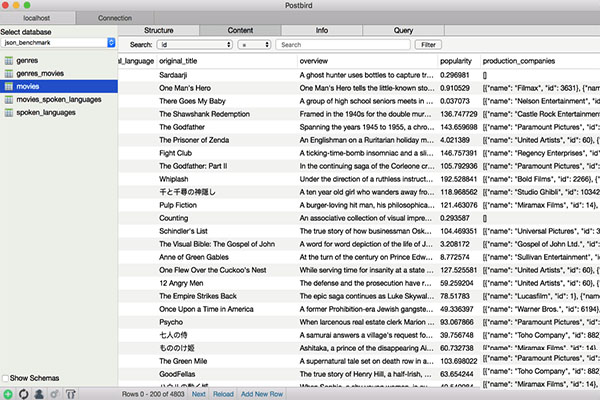Click the genres_movies table icon

[x=8, y=74]
